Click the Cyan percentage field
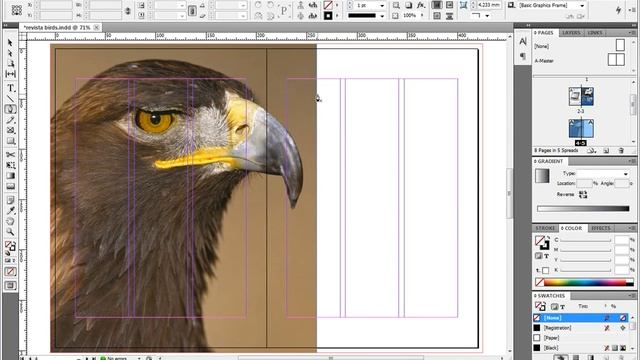640x360 pixels. (x=622, y=240)
